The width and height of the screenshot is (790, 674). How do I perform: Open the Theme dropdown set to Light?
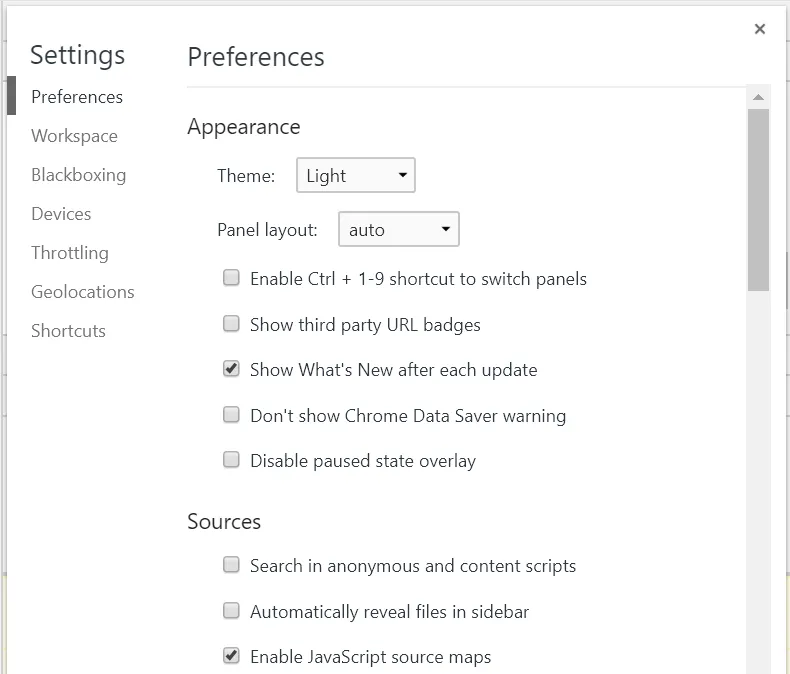click(355, 176)
